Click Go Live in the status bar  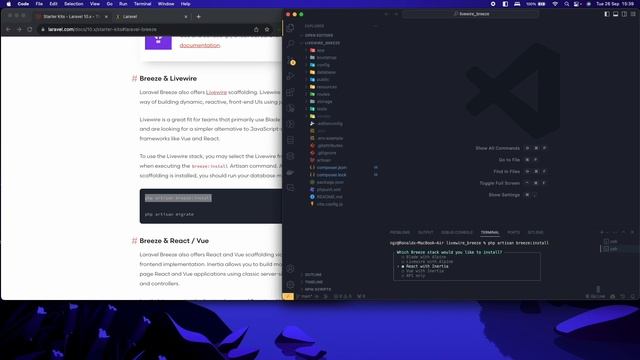tap(596, 296)
